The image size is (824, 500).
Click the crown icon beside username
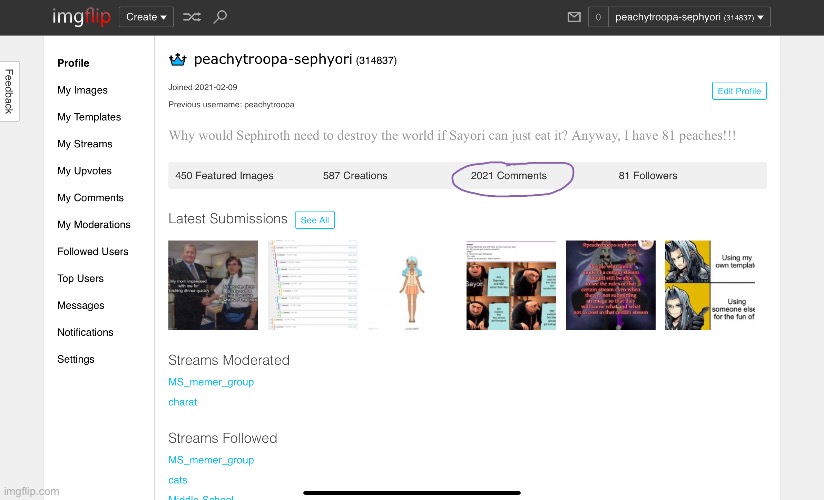pos(178,60)
